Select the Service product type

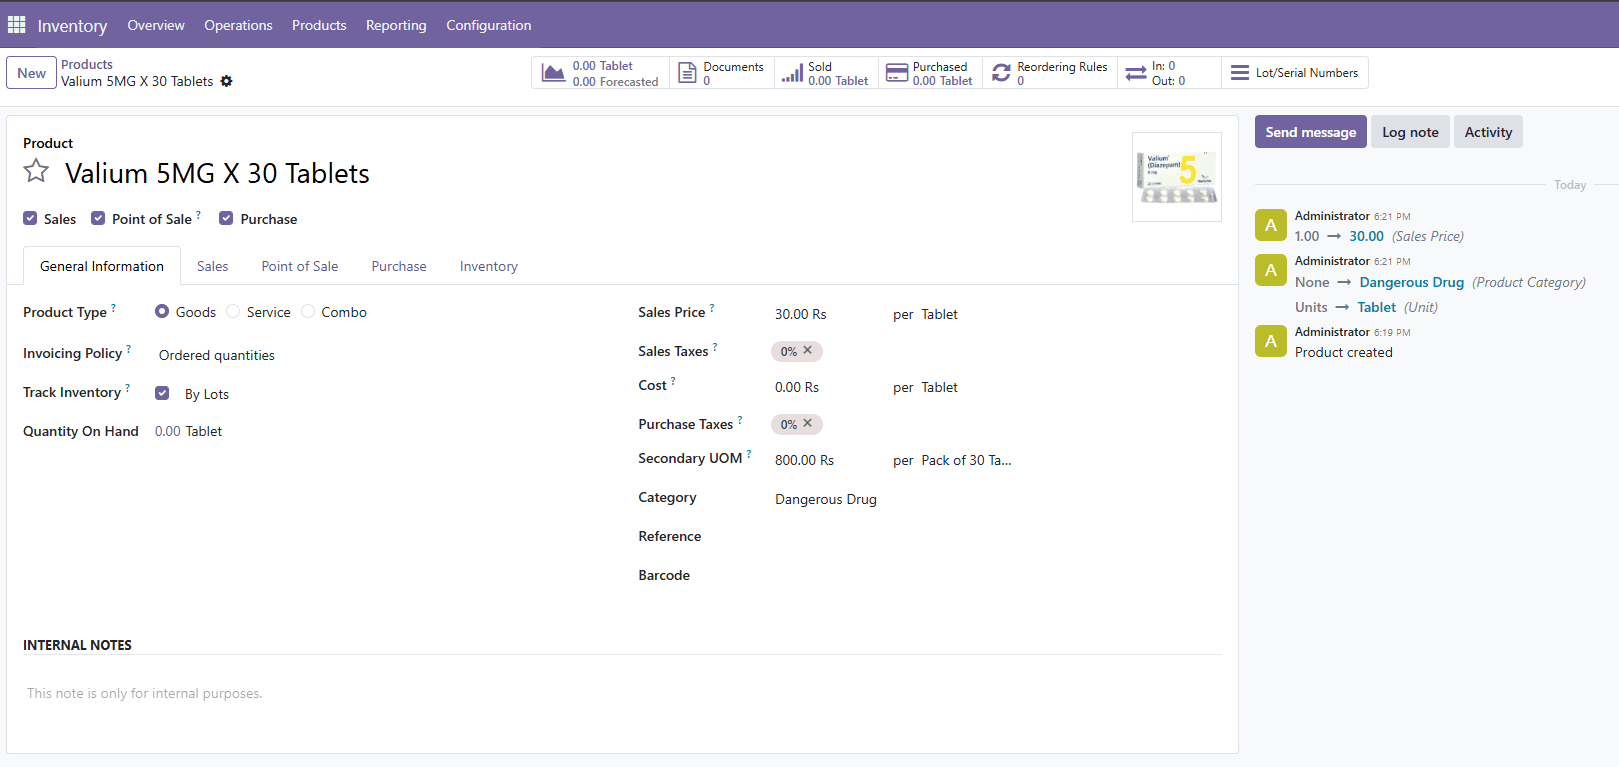click(x=233, y=312)
